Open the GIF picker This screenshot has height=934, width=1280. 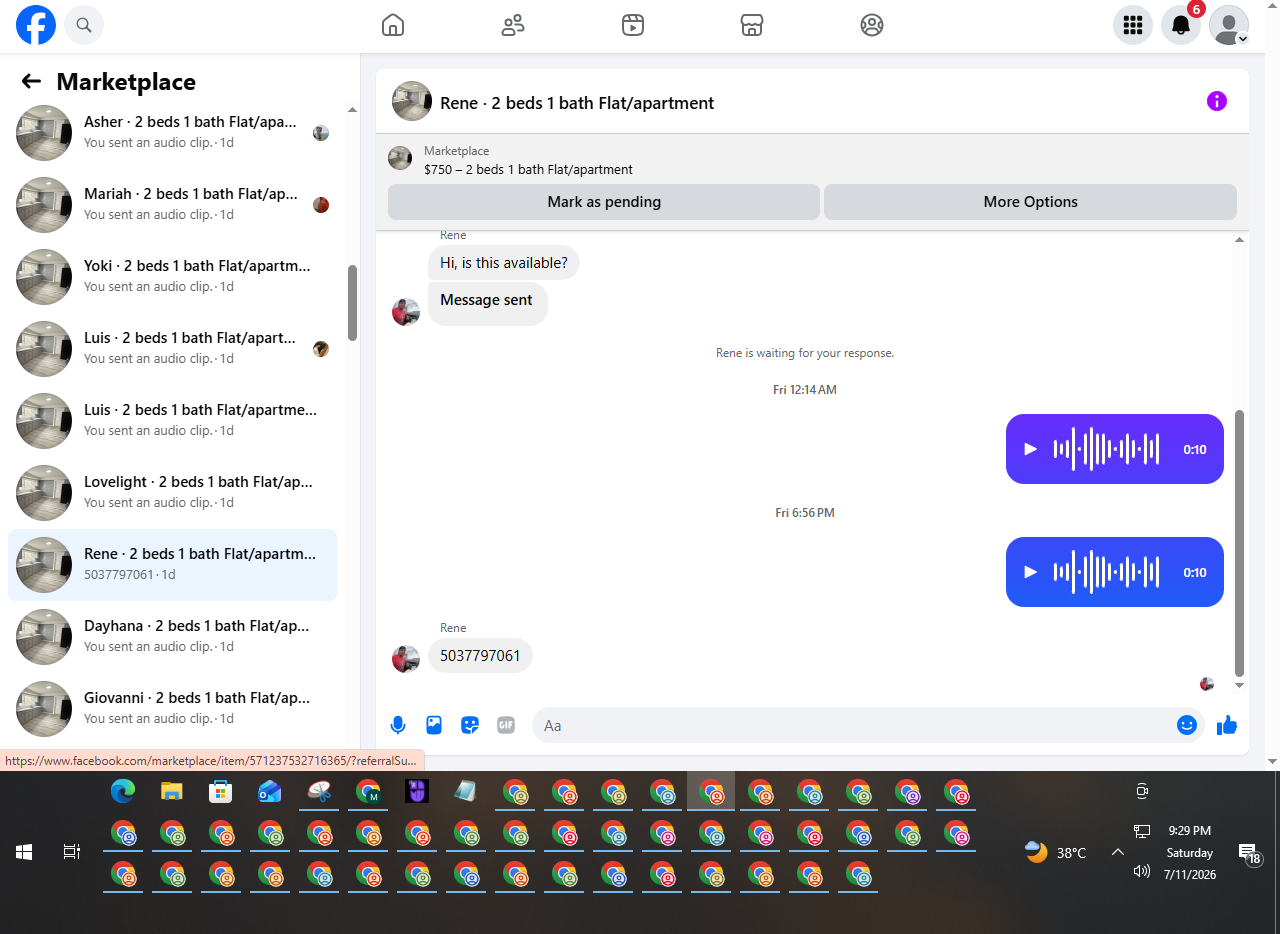(506, 725)
